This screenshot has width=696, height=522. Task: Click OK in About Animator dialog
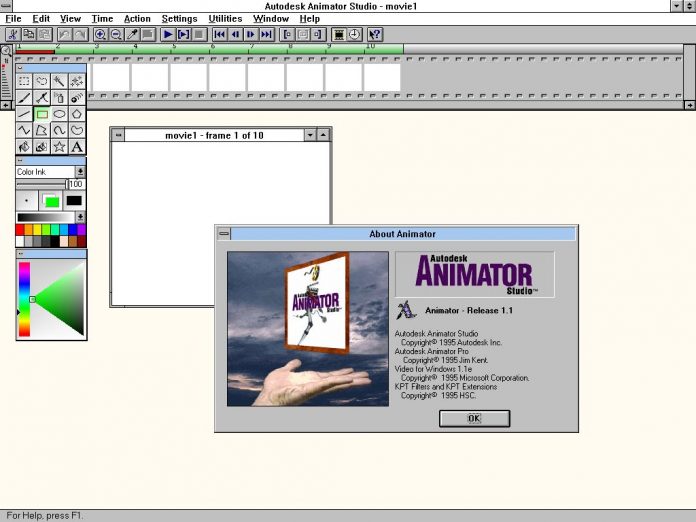pyautogui.click(x=474, y=418)
